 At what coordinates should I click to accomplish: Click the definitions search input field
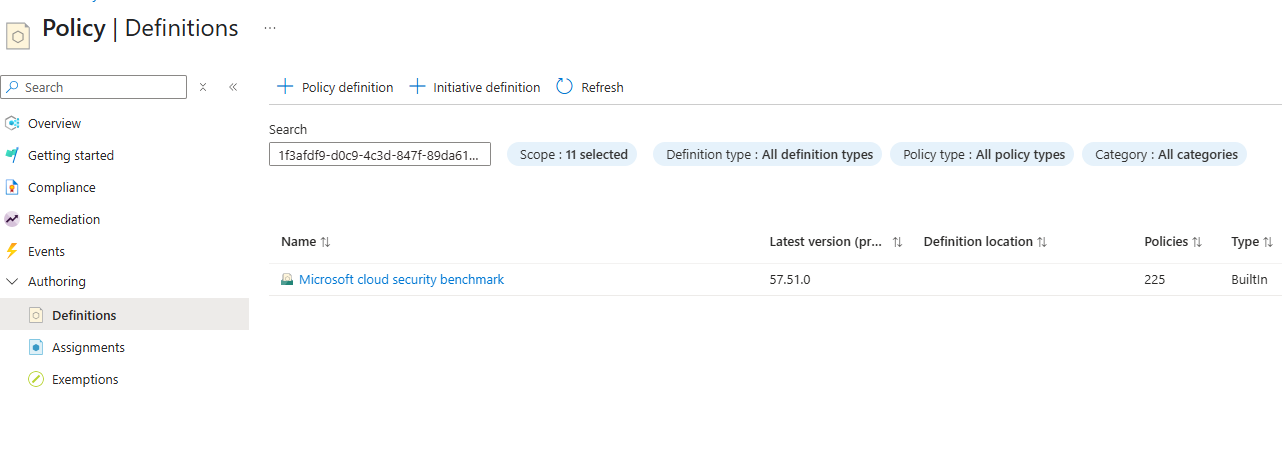coord(380,155)
